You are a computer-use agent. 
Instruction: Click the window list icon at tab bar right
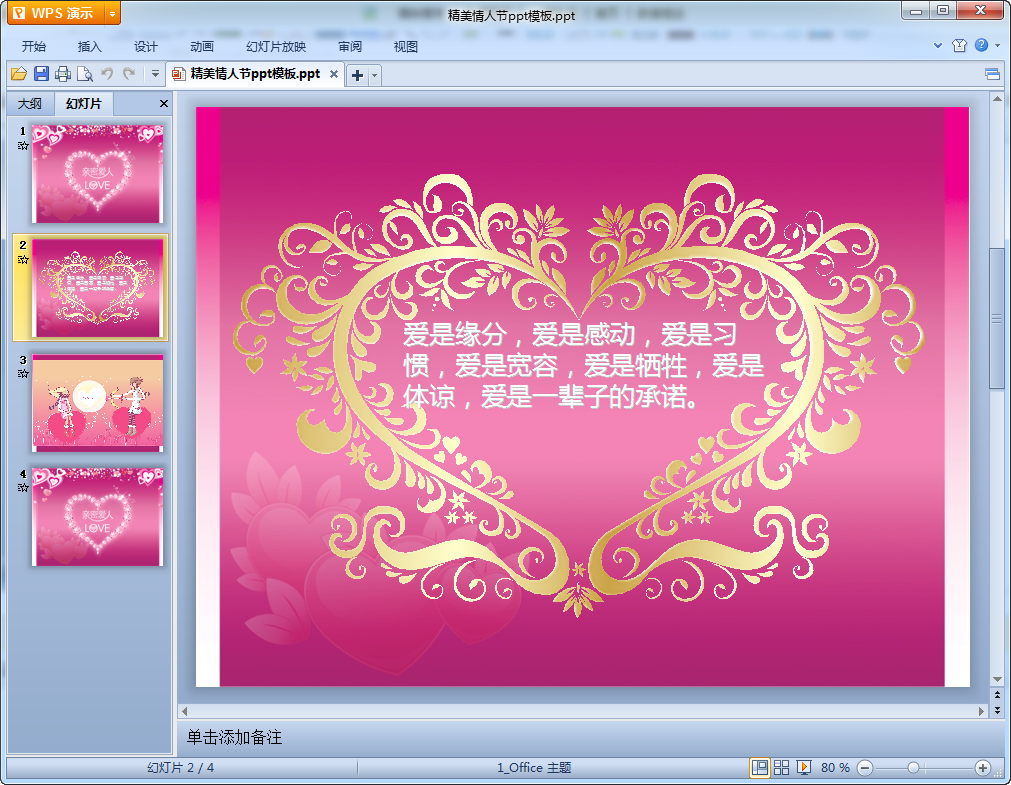tap(993, 75)
